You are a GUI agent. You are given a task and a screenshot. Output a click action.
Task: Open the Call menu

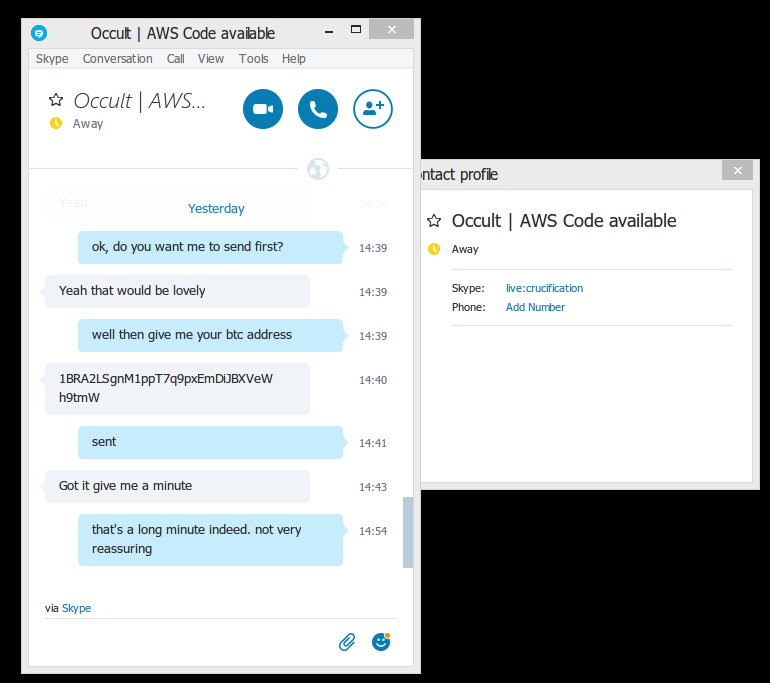(x=175, y=59)
